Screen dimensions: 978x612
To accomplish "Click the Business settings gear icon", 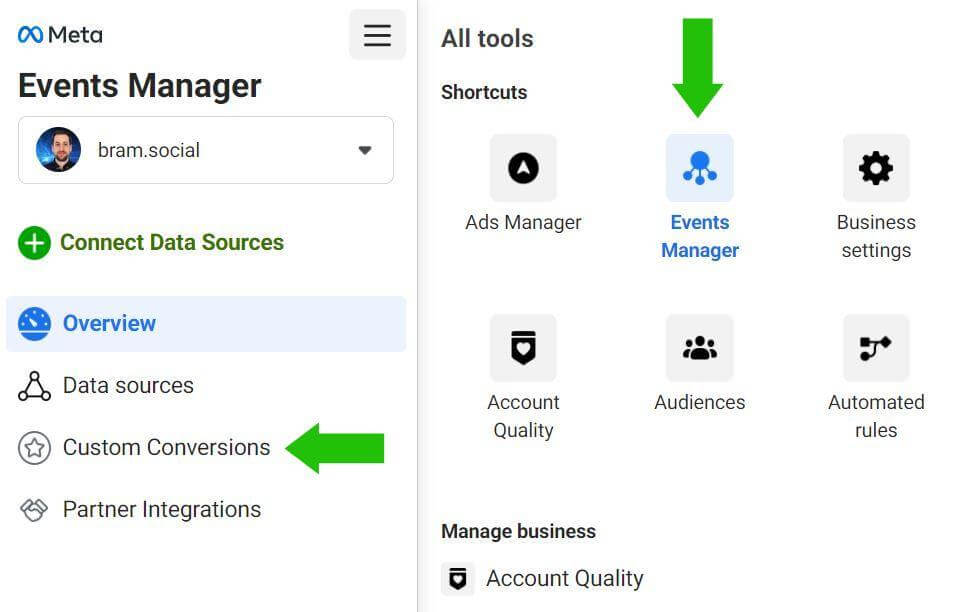I will tap(876, 168).
